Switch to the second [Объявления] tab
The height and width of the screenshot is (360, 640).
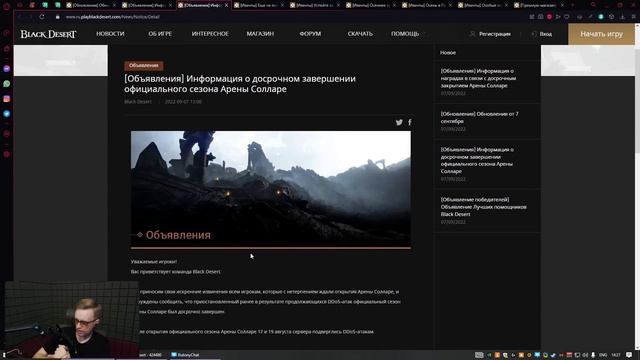[x=147, y=5]
